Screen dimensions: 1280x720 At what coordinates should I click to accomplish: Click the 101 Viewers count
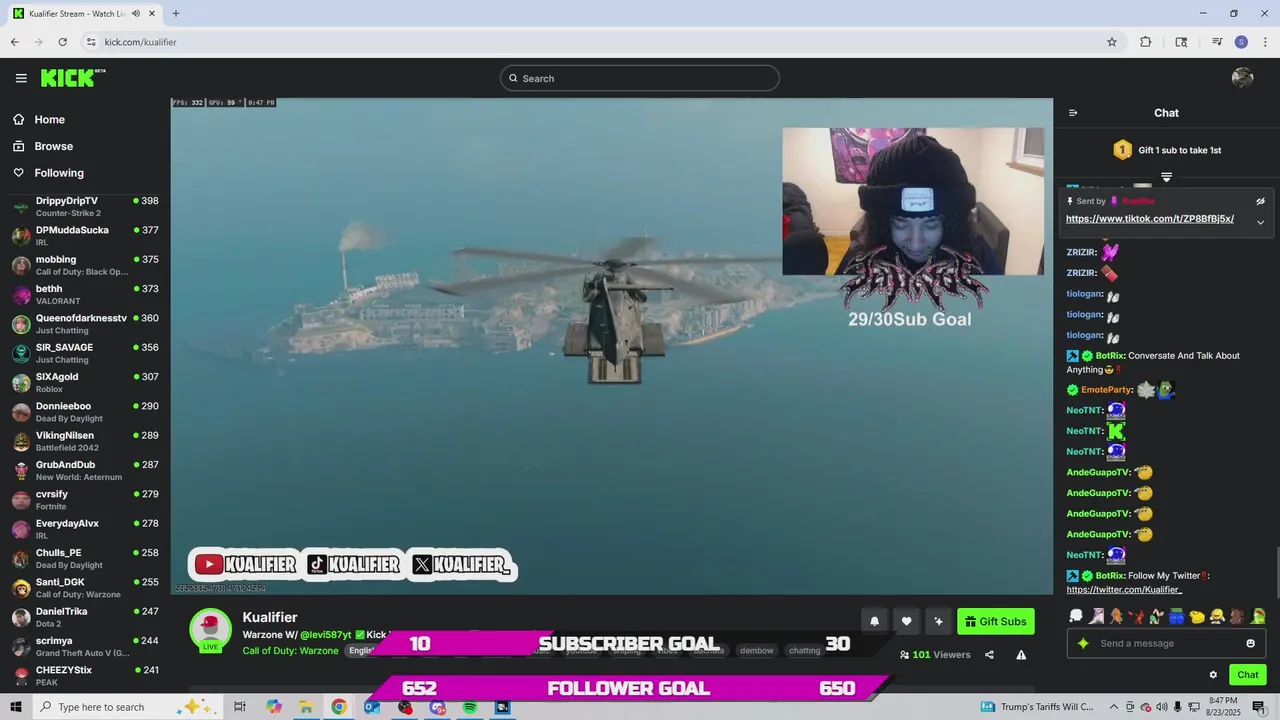[935, 655]
